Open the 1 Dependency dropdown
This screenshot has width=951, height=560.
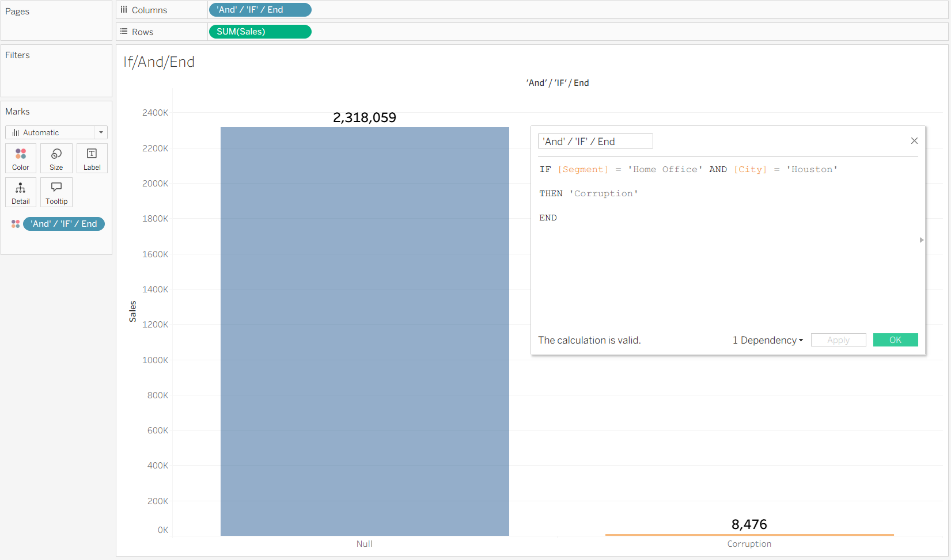click(768, 340)
